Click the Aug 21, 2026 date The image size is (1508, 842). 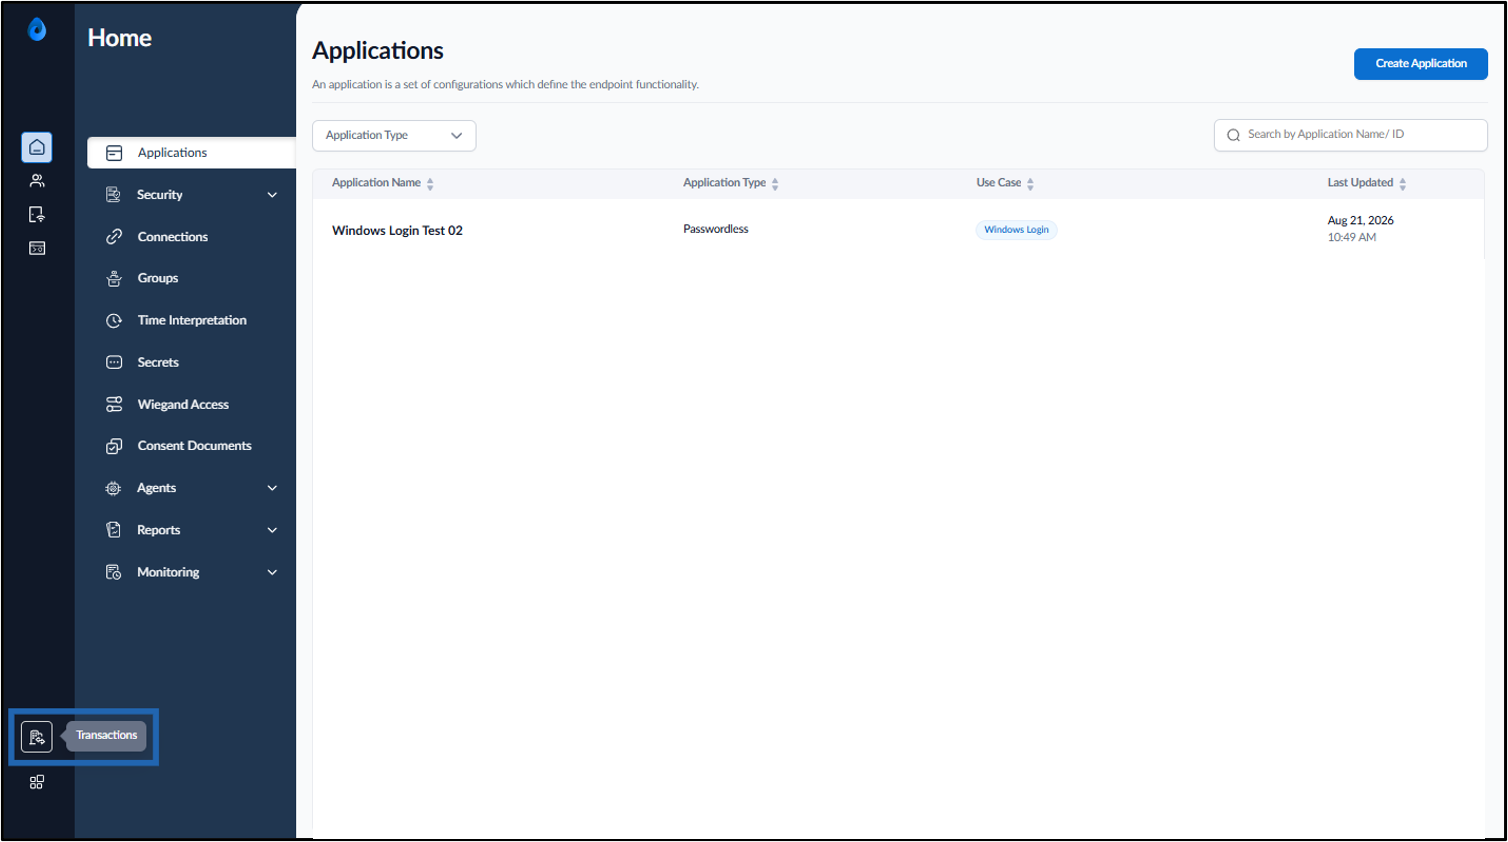click(1360, 220)
